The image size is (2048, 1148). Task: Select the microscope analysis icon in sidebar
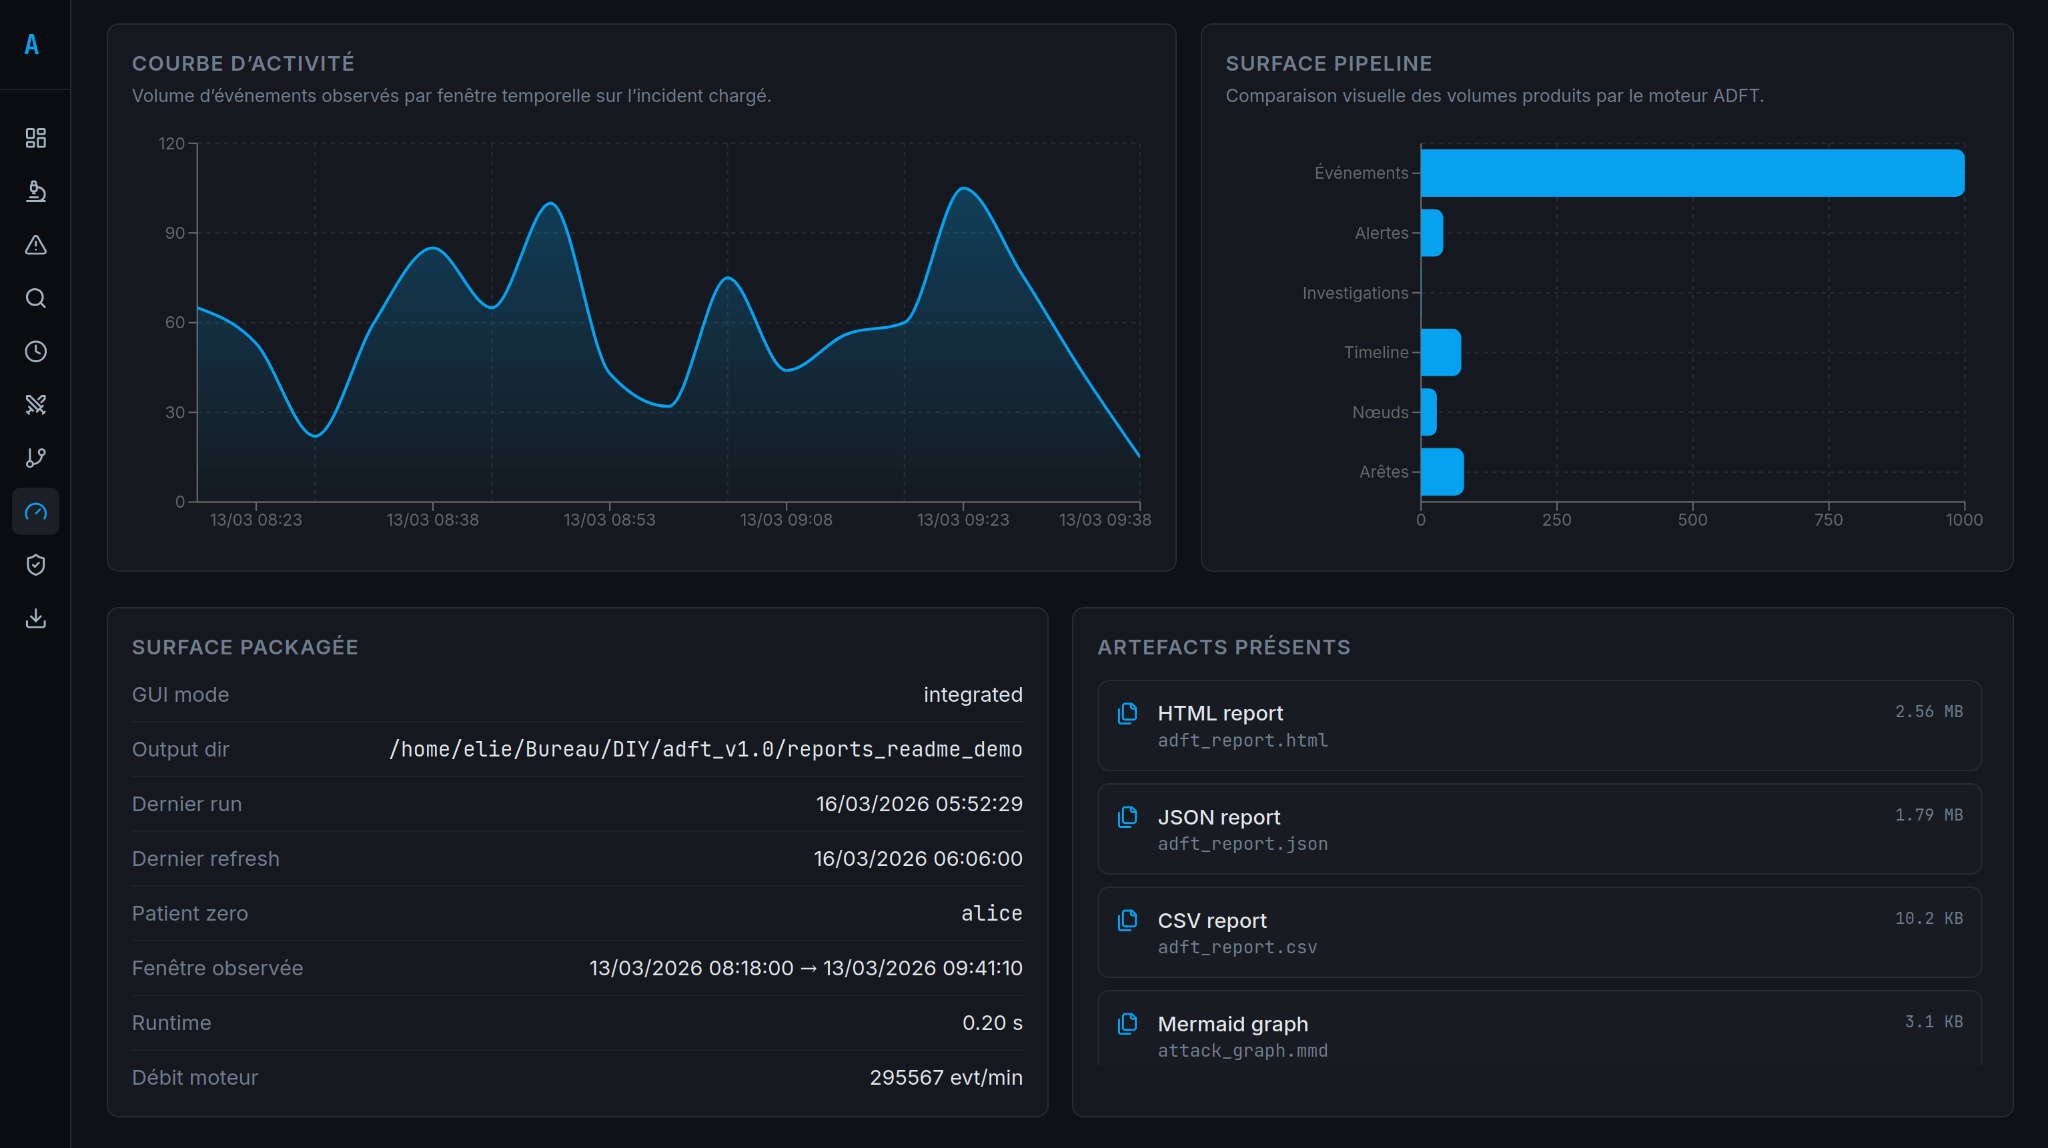click(x=36, y=191)
